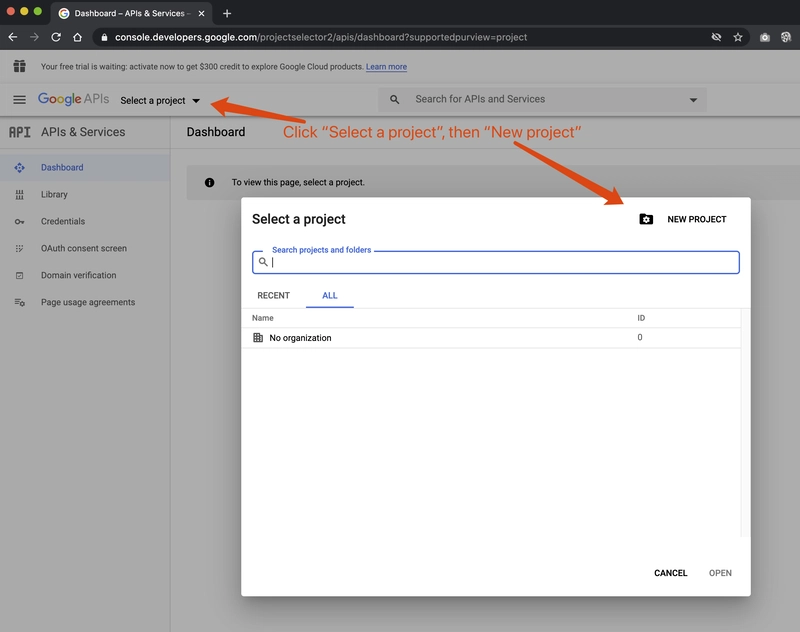Switch to the RECENT tab
This screenshot has height=632, width=800.
pyautogui.click(x=273, y=296)
